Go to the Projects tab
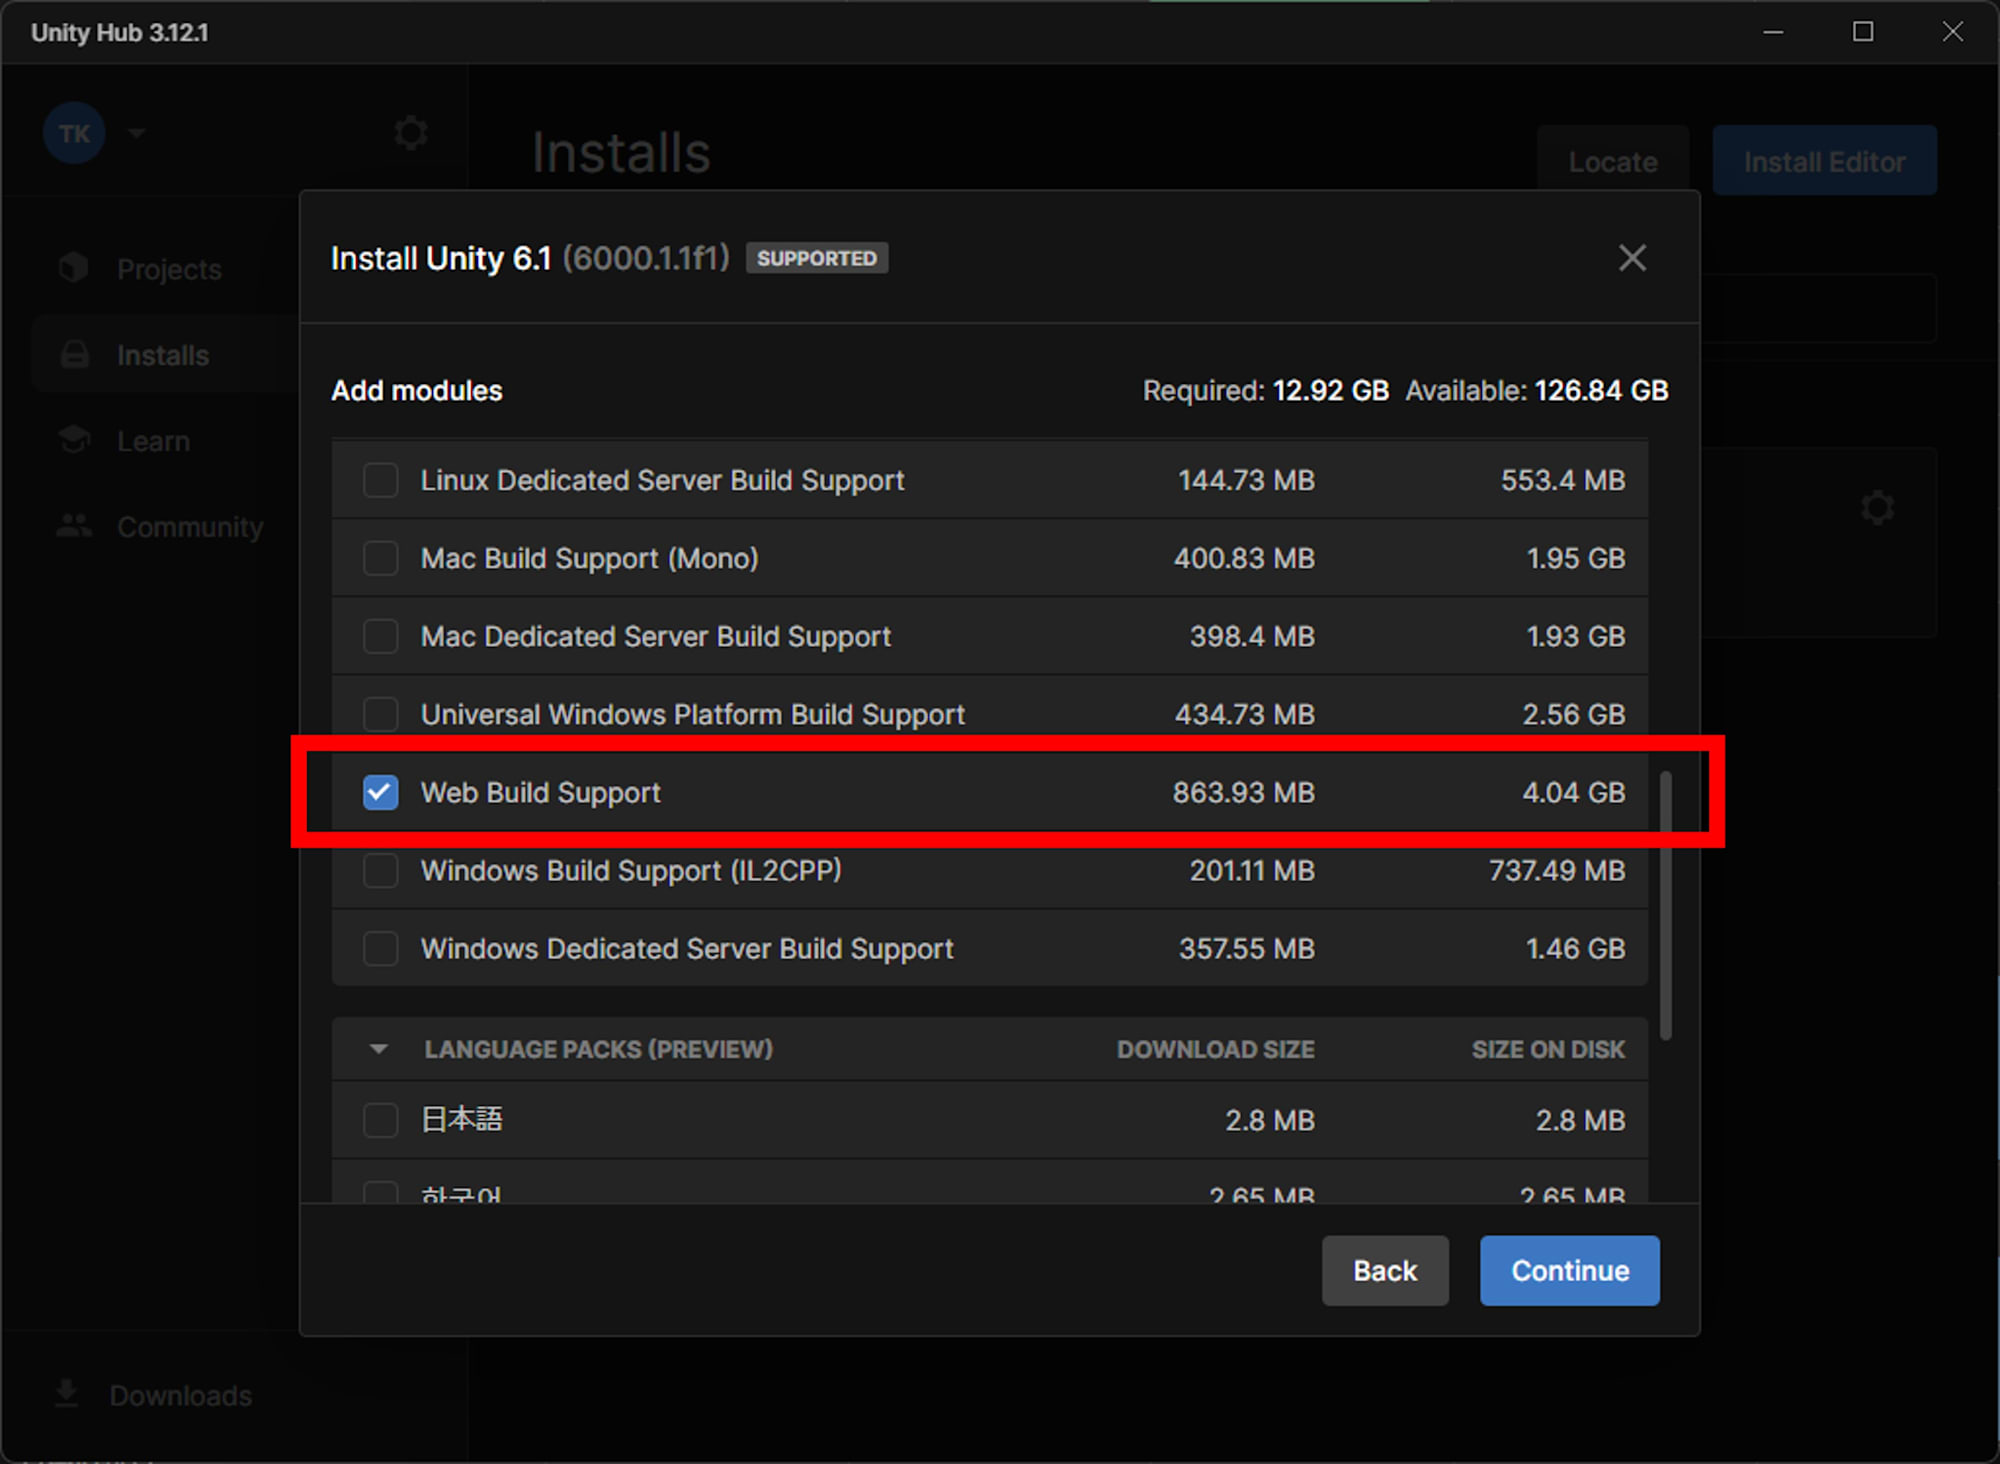The width and height of the screenshot is (2000, 1464). (169, 269)
